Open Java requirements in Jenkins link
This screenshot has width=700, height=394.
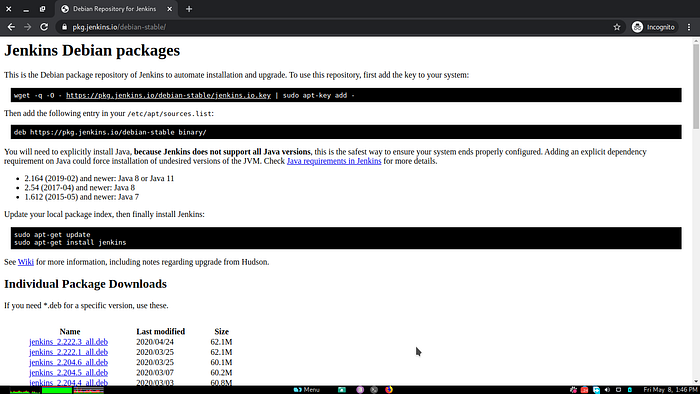[334, 161]
